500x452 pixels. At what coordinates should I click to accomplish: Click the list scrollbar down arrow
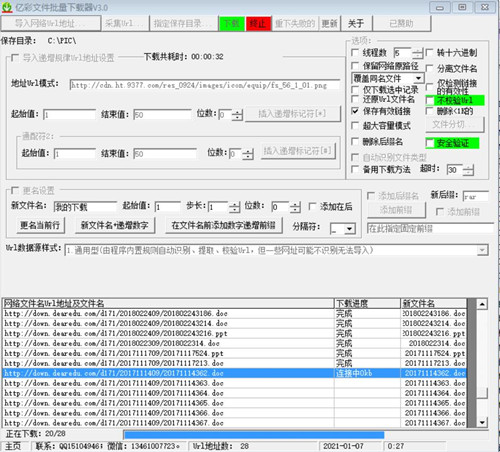pos(482,422)
